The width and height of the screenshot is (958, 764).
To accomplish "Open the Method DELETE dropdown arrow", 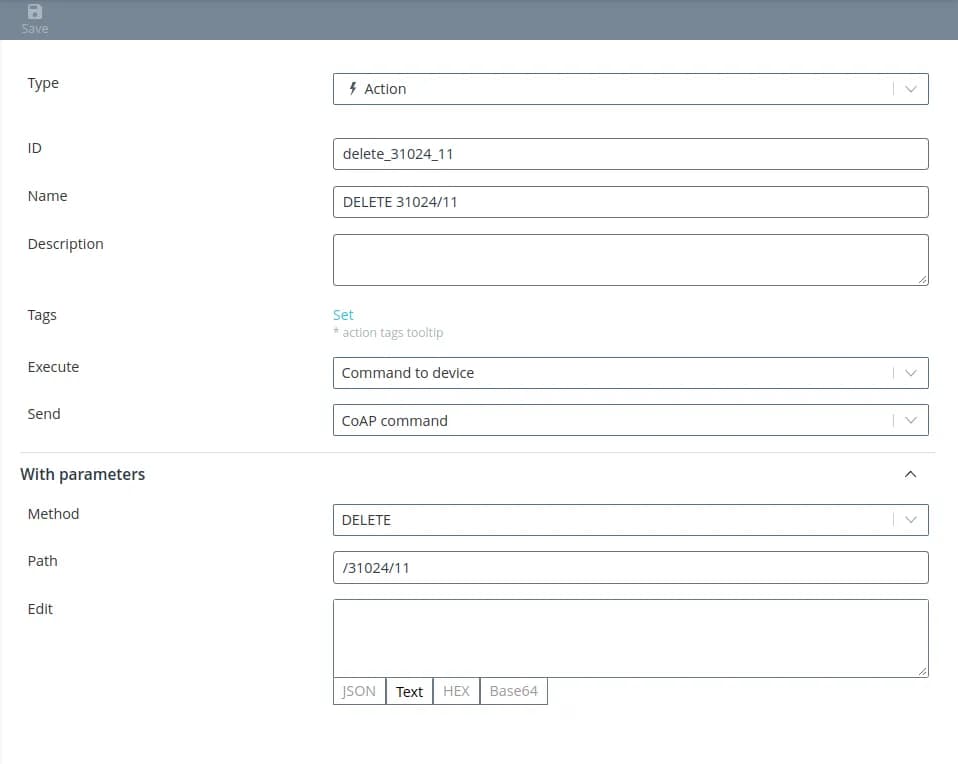I will pyautogui.click(x=910, y=520).
